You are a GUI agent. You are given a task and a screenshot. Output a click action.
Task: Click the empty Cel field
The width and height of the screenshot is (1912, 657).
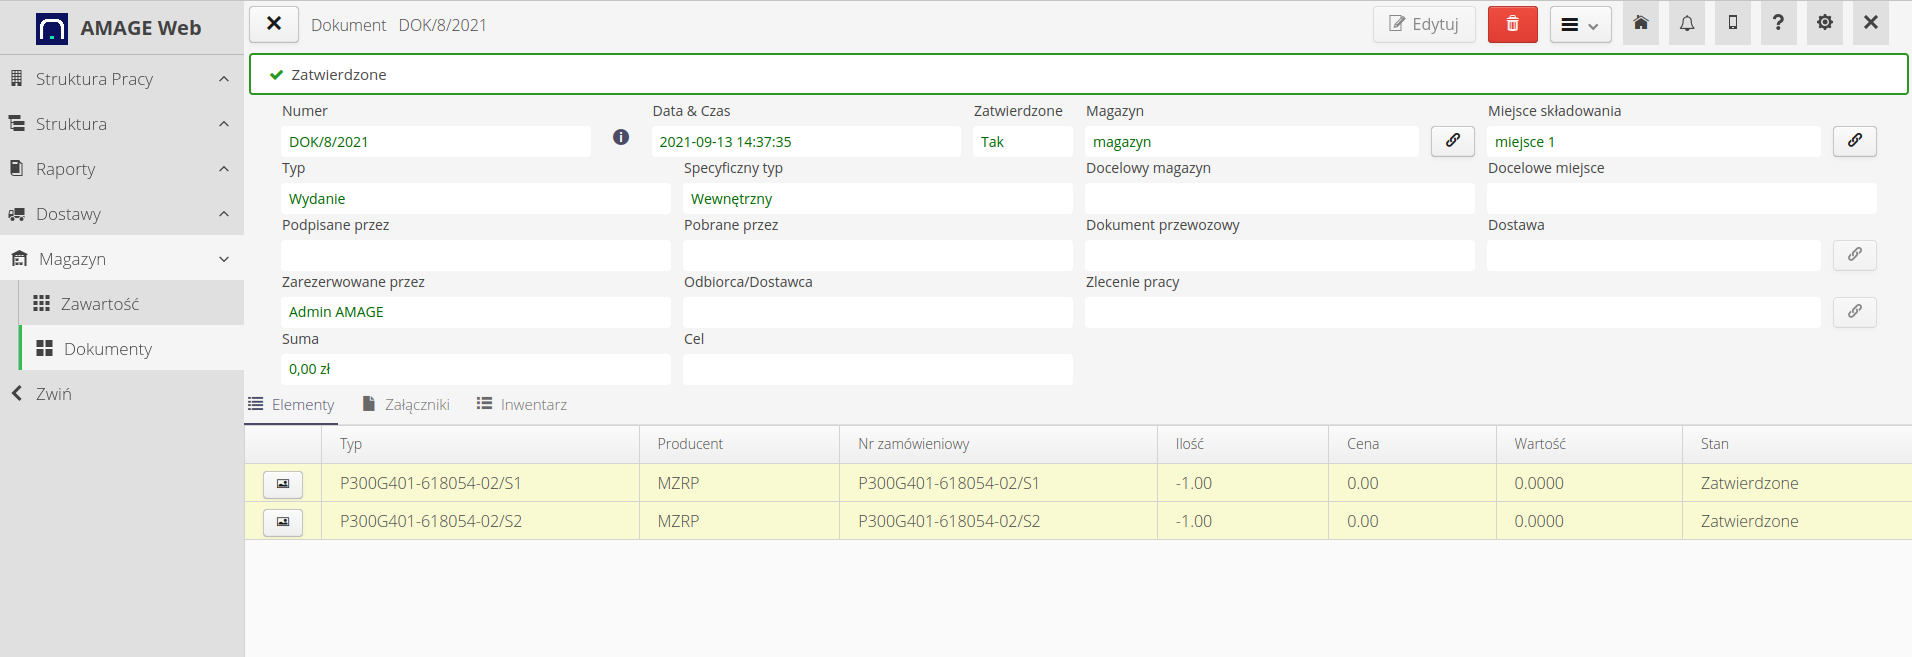(x=878, y=369)
